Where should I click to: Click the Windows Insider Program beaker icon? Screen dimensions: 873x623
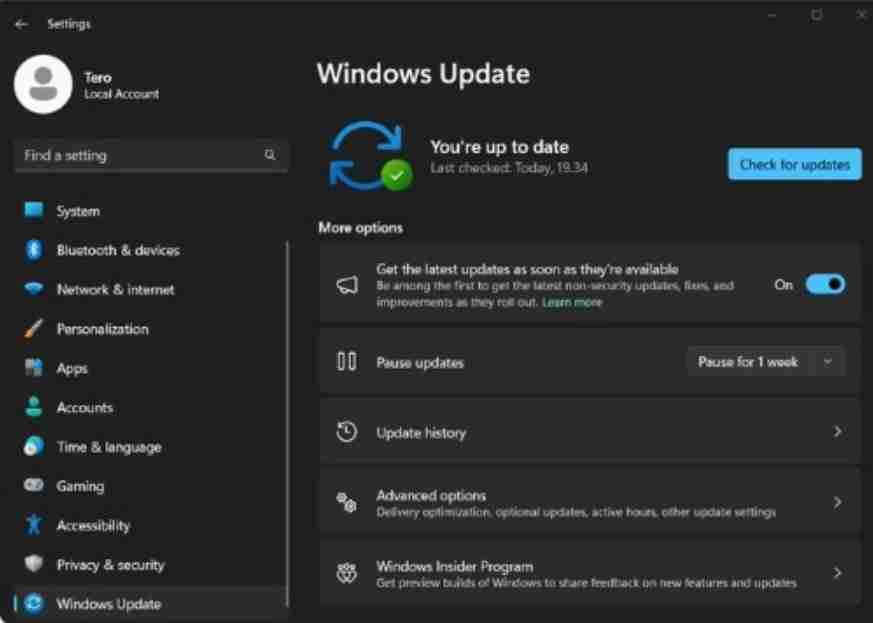click(345, 572)
